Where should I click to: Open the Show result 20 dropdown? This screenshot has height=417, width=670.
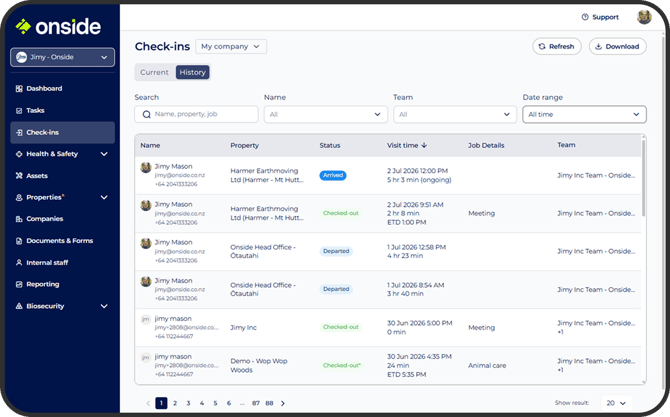[x=616, y=403]
